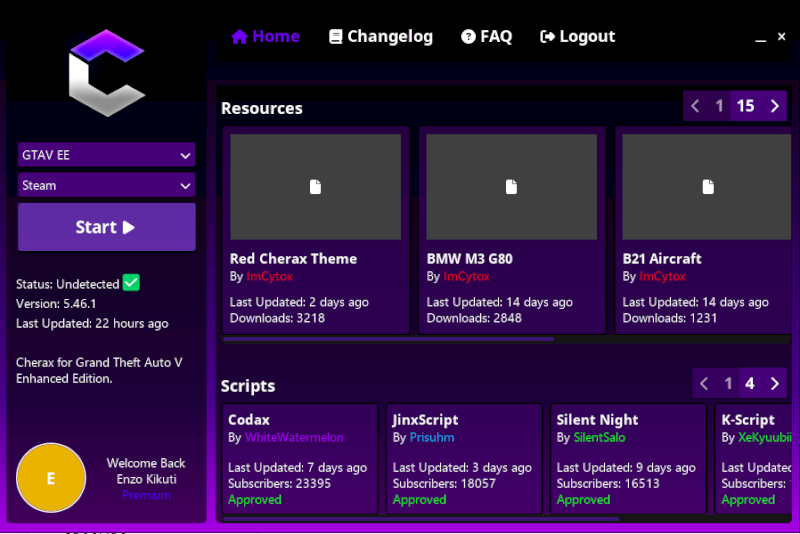The width and height of the screenshot is (800, 534).
Task: Go to next Resources page arrow
Action: coord(774,106)
